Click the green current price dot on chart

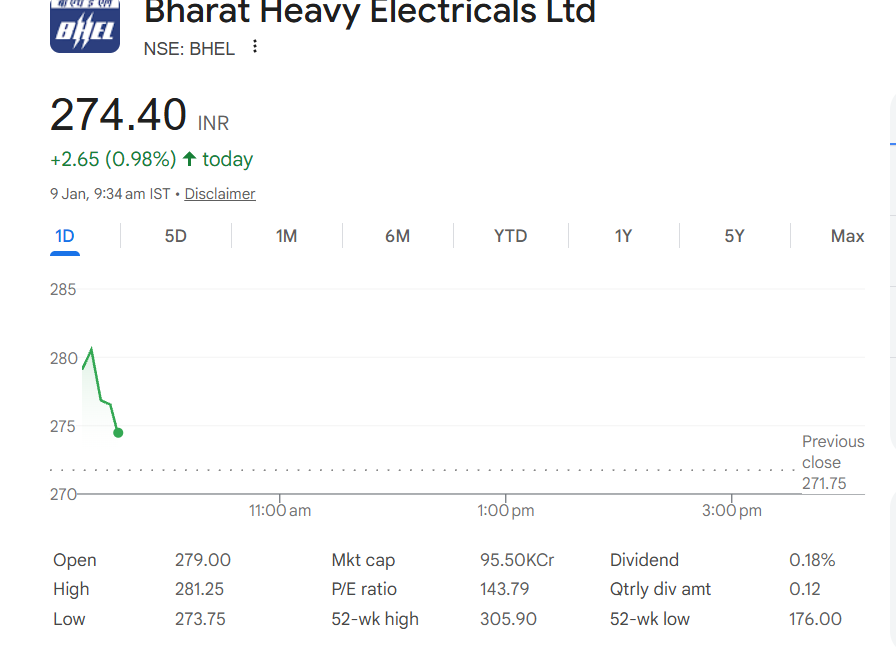coord(118,433)
